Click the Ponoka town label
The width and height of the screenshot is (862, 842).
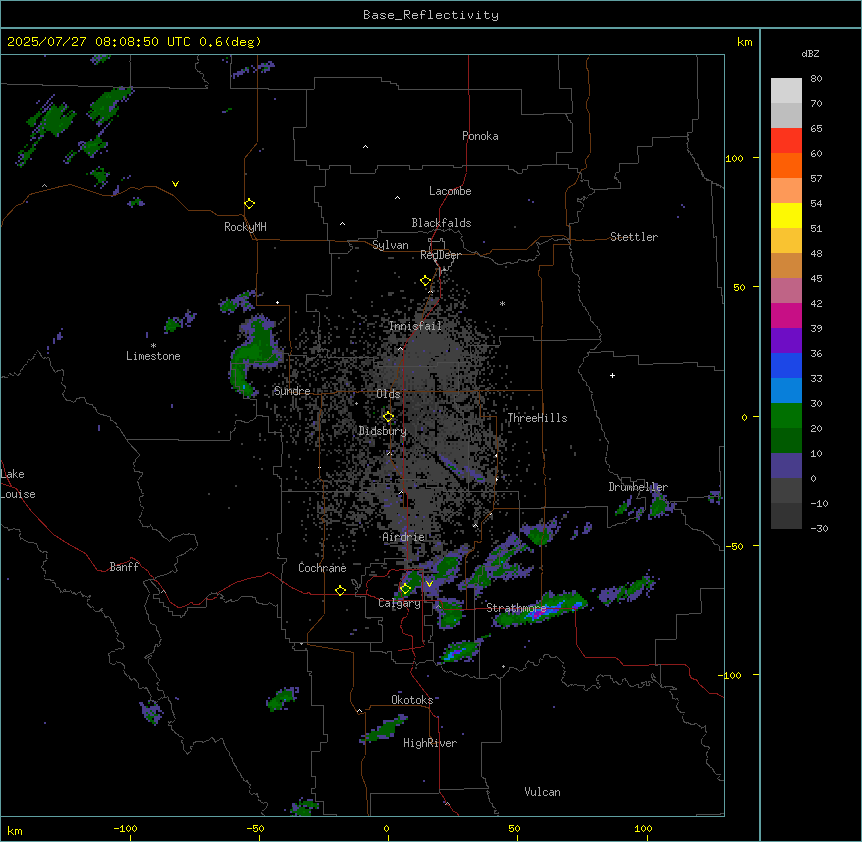480,136
